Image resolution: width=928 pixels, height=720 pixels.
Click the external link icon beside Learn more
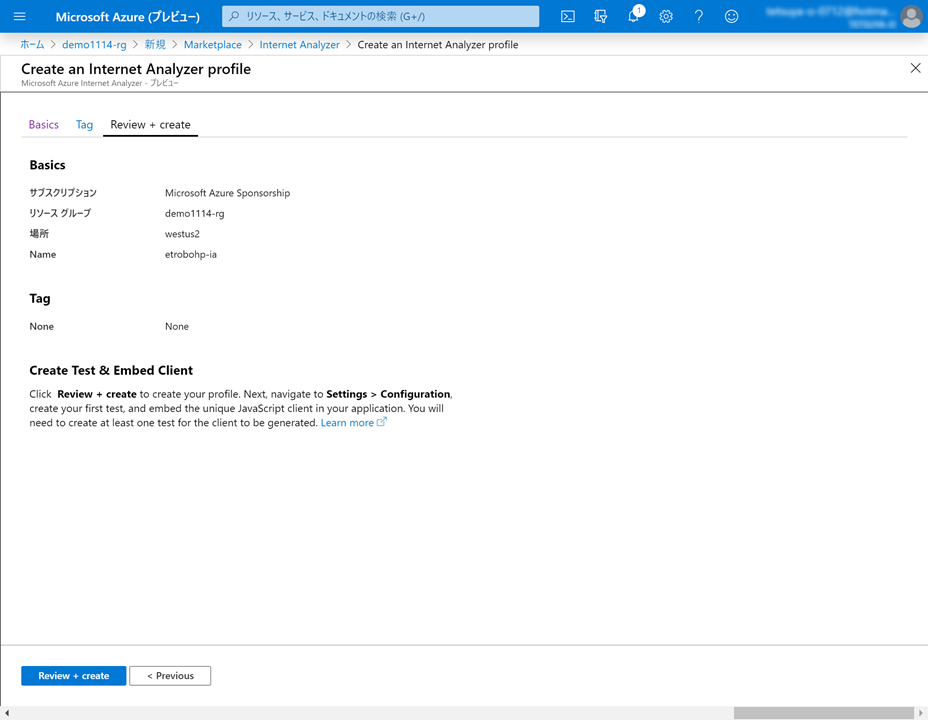coord(382,422)
